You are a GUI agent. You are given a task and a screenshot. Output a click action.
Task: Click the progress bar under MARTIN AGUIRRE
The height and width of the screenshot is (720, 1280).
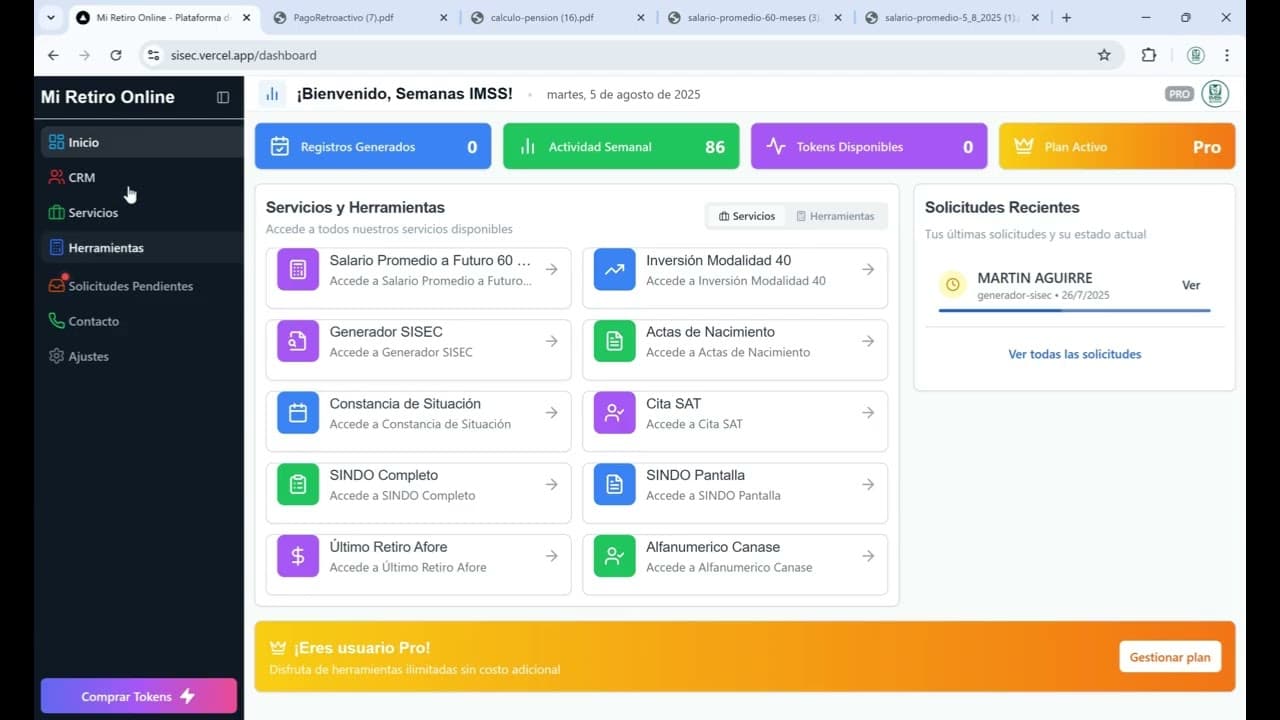coord(1074,312)
